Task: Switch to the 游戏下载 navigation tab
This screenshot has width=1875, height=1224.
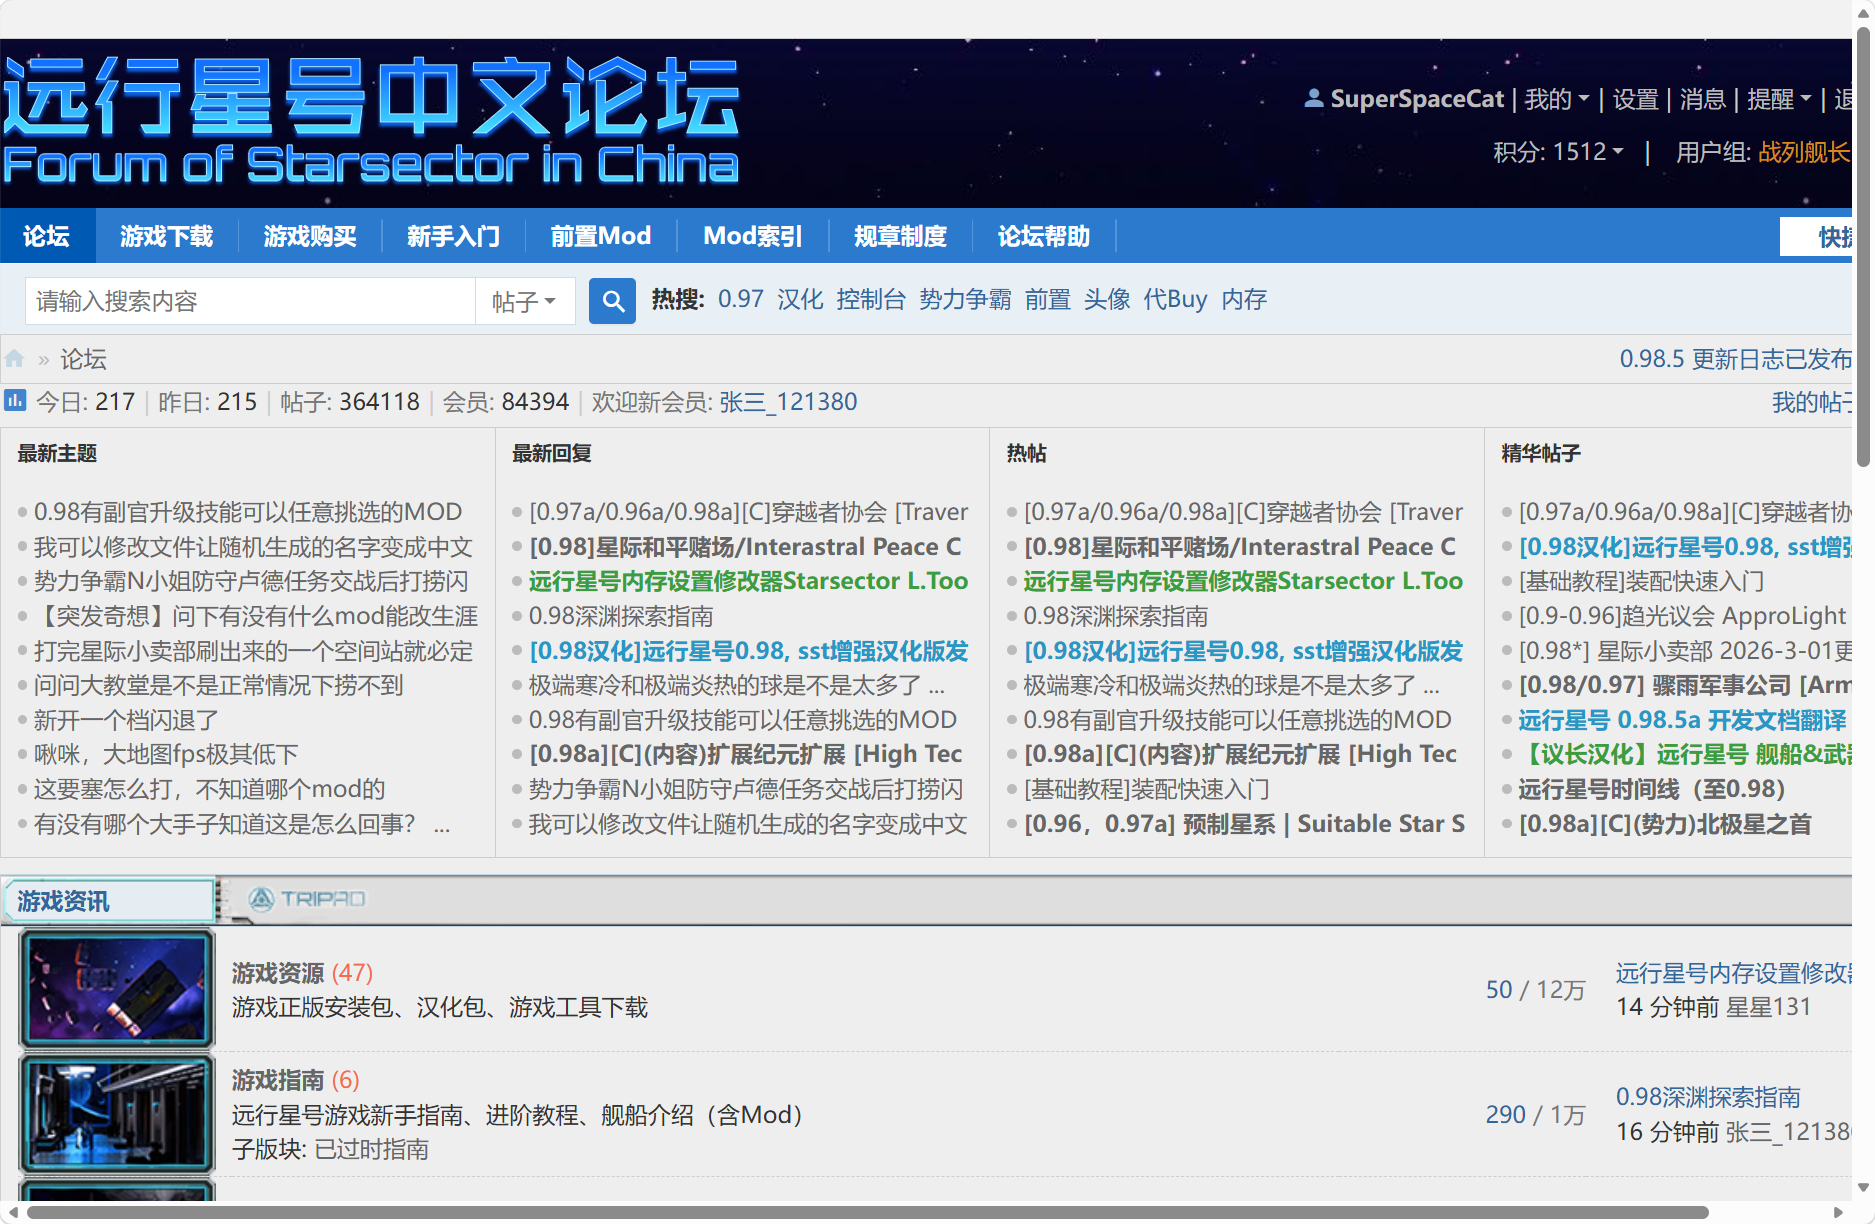Action: tap(166, 236)
